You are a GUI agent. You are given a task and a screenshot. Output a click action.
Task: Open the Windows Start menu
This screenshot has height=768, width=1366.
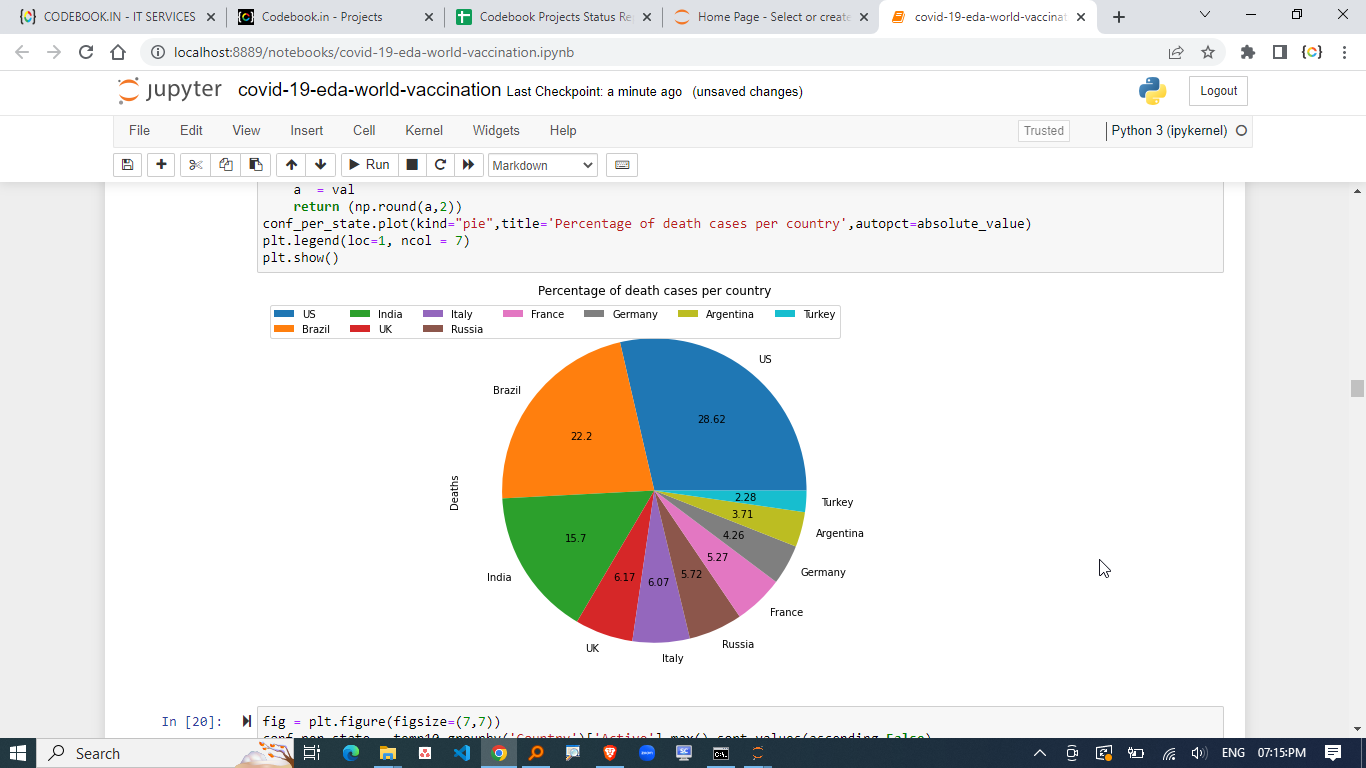[x=18, y=753]
